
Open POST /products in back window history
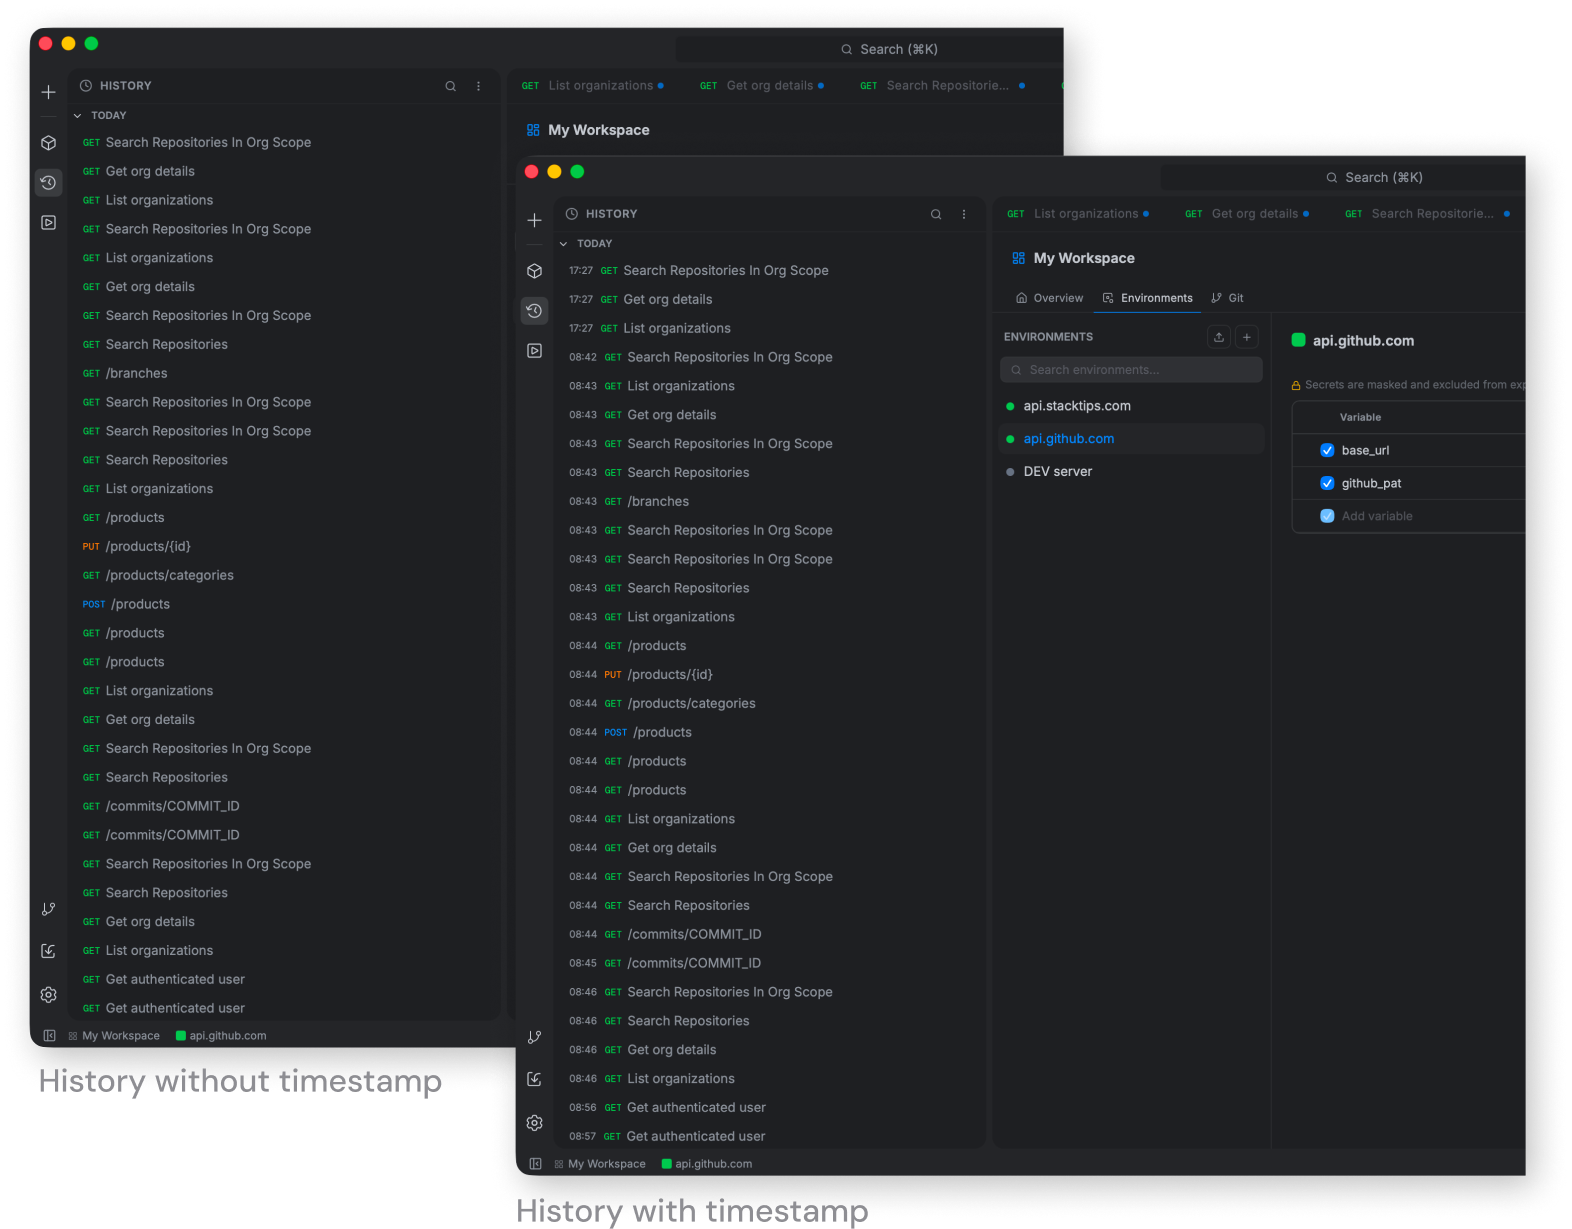285,605
